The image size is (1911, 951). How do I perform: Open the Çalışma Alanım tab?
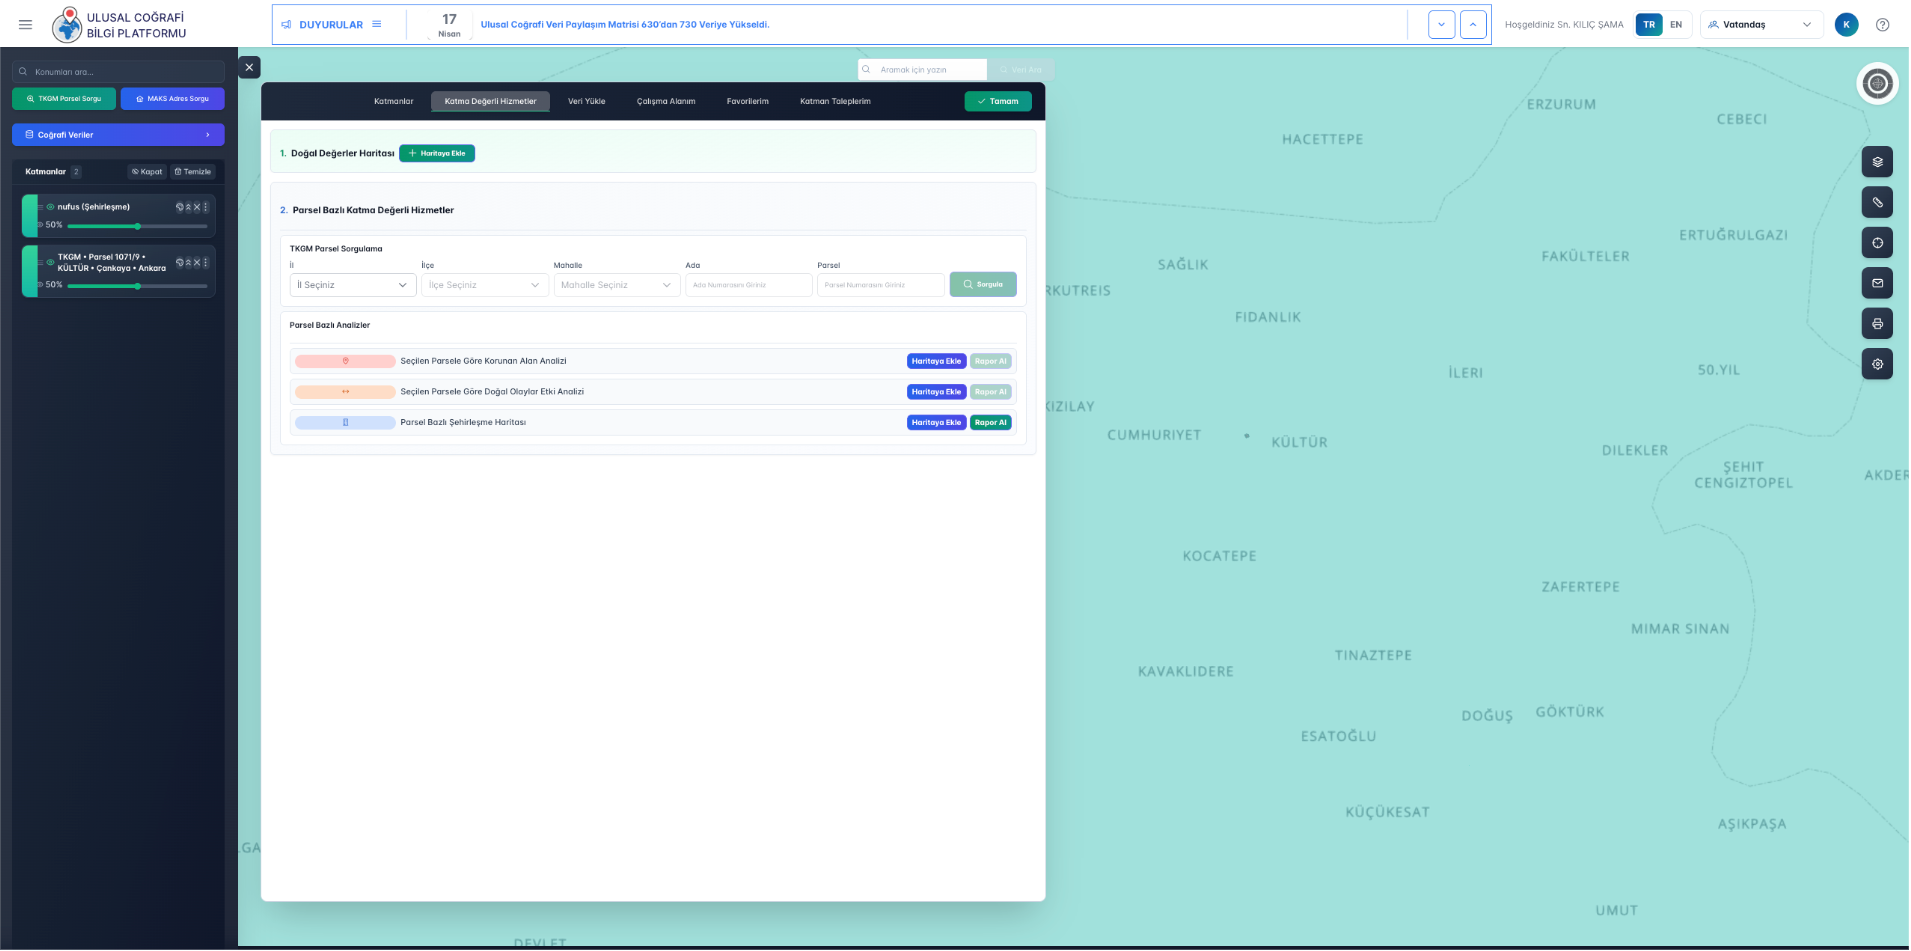click(666, 101)
